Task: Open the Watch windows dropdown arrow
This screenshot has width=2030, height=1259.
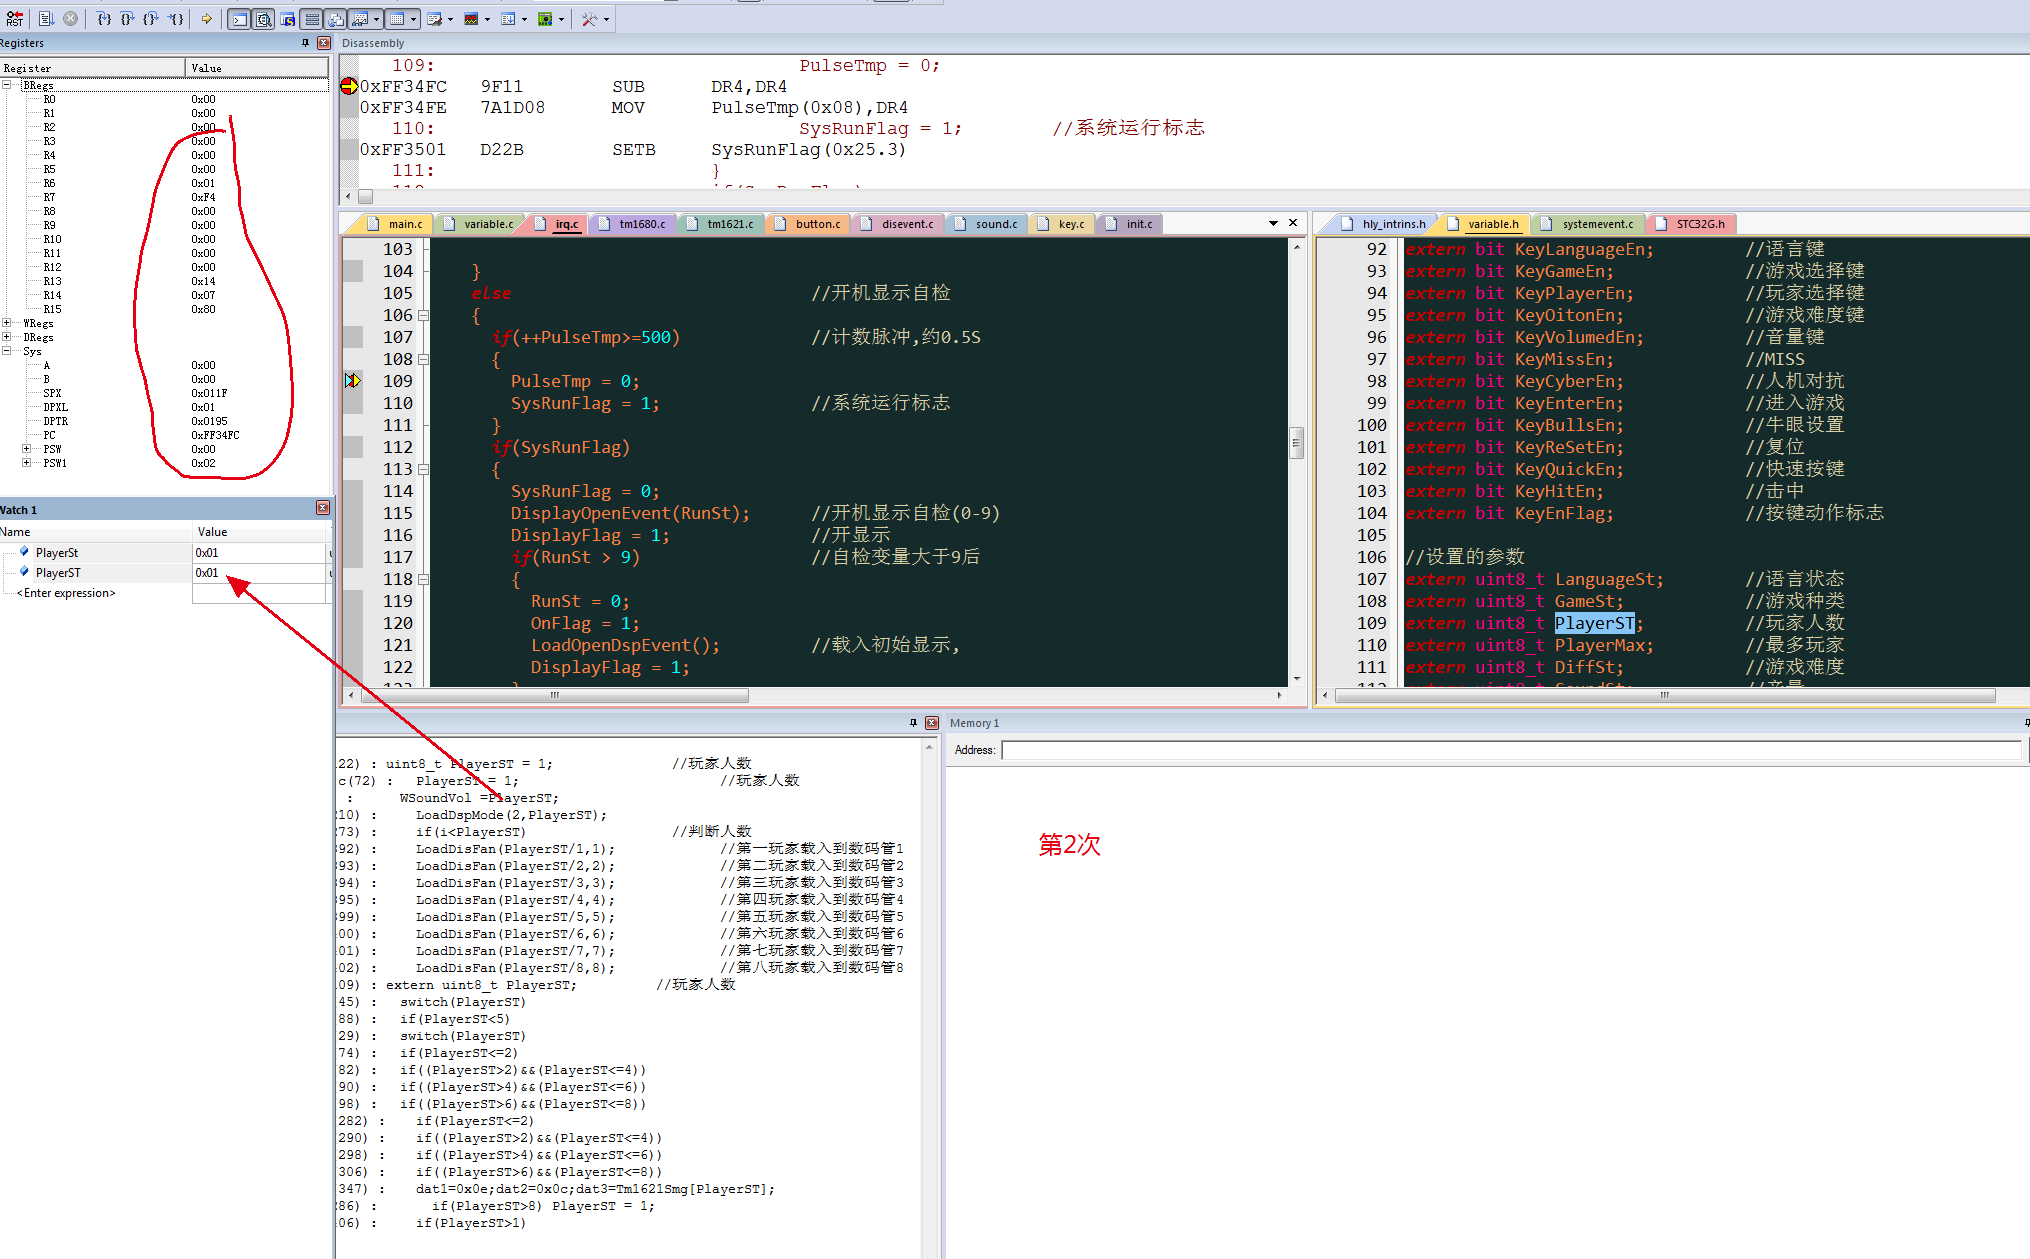Action: 377,19
